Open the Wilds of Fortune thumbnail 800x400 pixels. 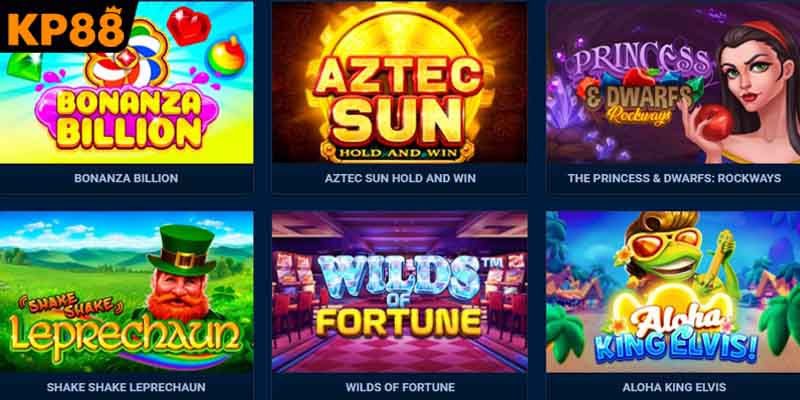pos(399,292)
